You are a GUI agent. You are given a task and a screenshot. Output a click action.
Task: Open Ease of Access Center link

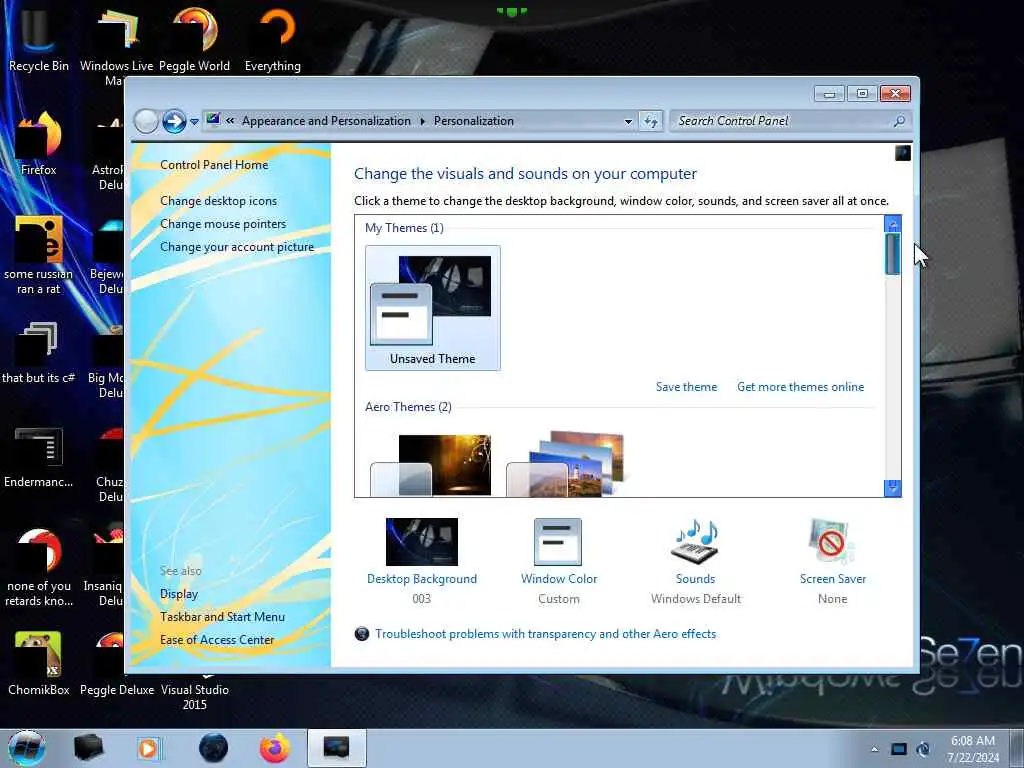(x=217, y=639)
